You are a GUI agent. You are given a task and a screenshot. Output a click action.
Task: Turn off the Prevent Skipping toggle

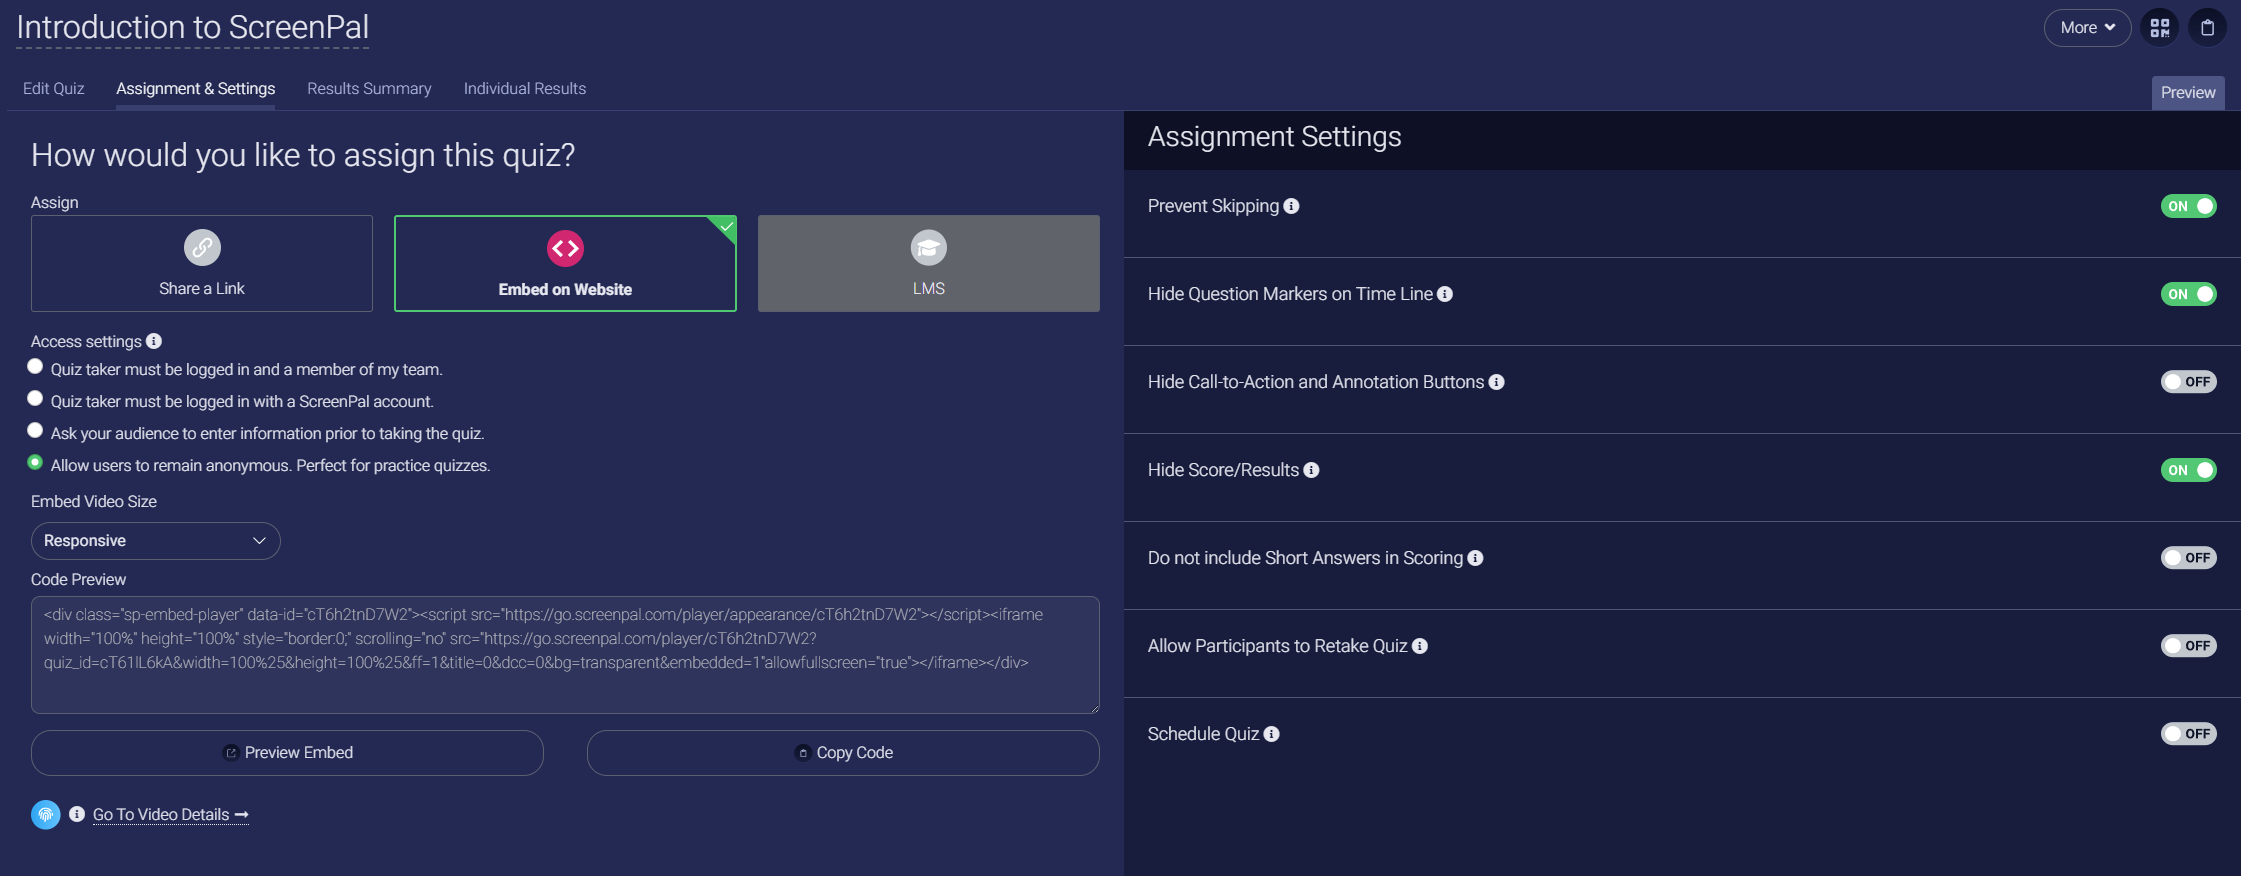(x=2188, y=206)
